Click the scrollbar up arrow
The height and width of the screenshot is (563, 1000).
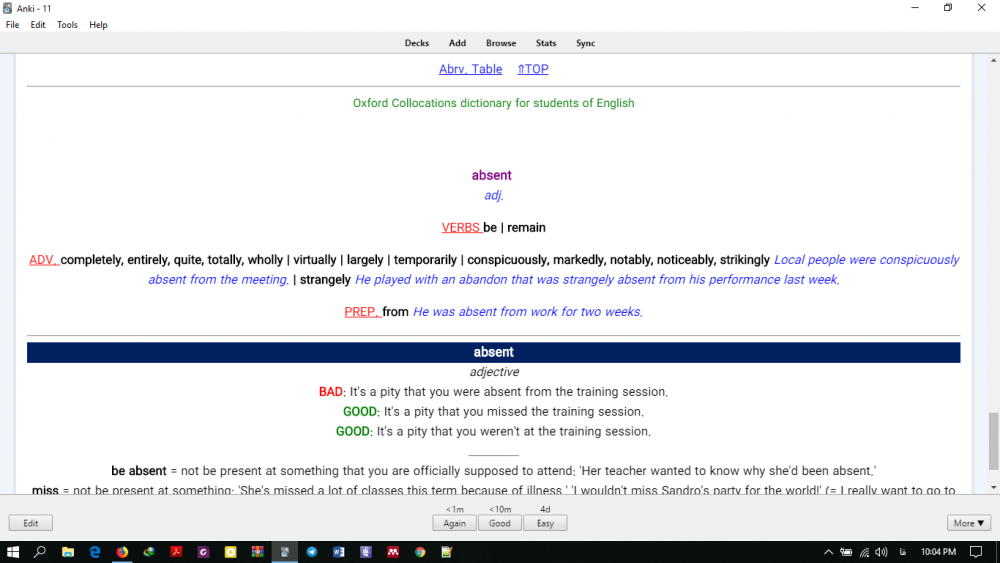[x=994, y=61]
